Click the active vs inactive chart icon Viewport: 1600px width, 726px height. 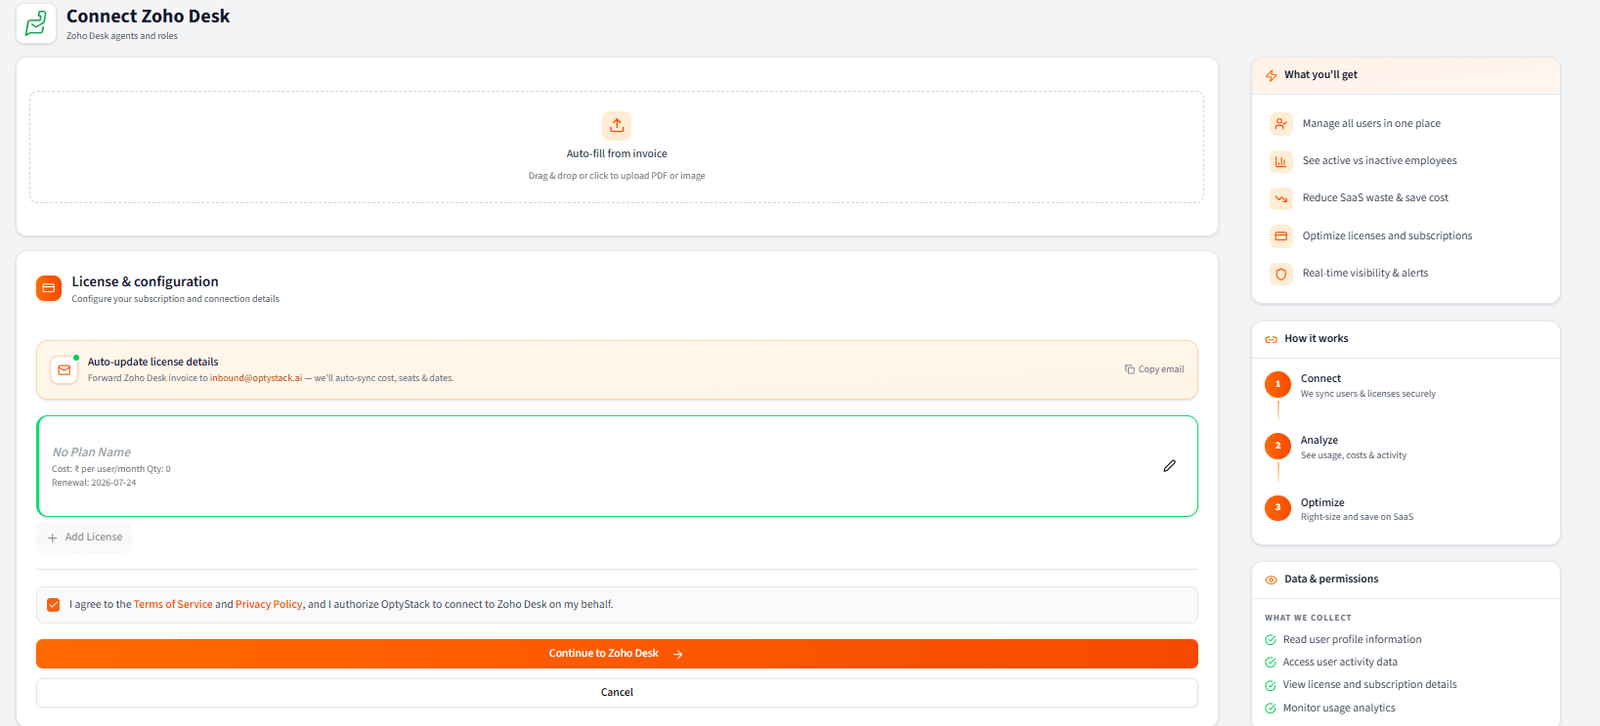pos(1281,161)
